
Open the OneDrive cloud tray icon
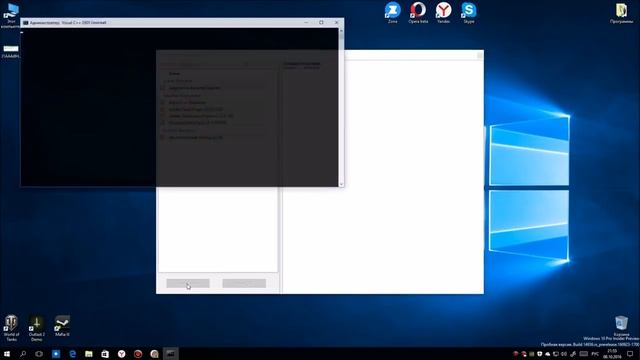click(547, 354)
